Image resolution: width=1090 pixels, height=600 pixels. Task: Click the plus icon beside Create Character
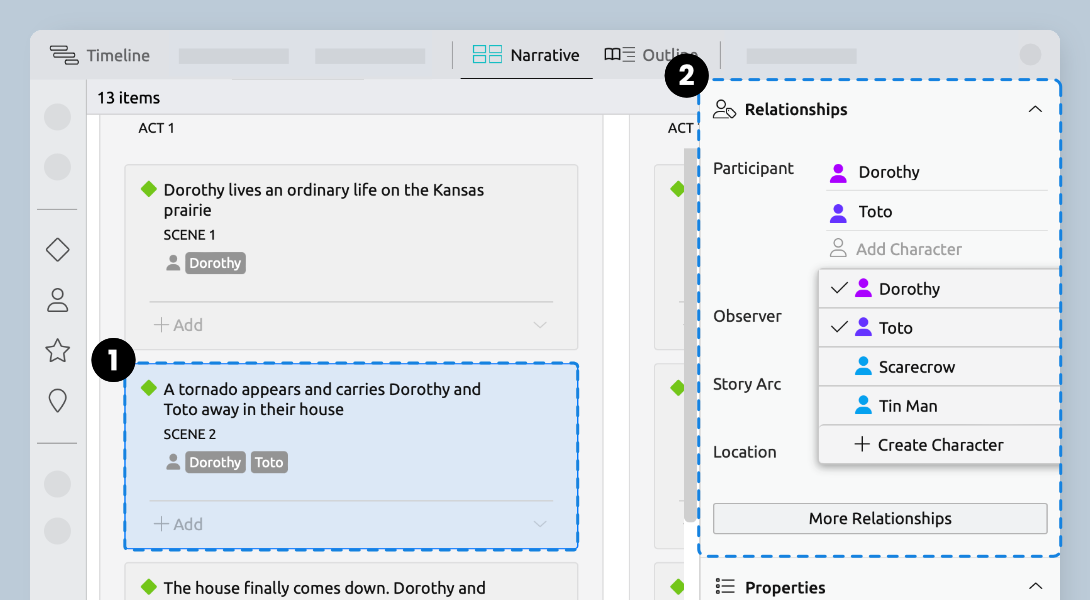[x=862, y=444]
